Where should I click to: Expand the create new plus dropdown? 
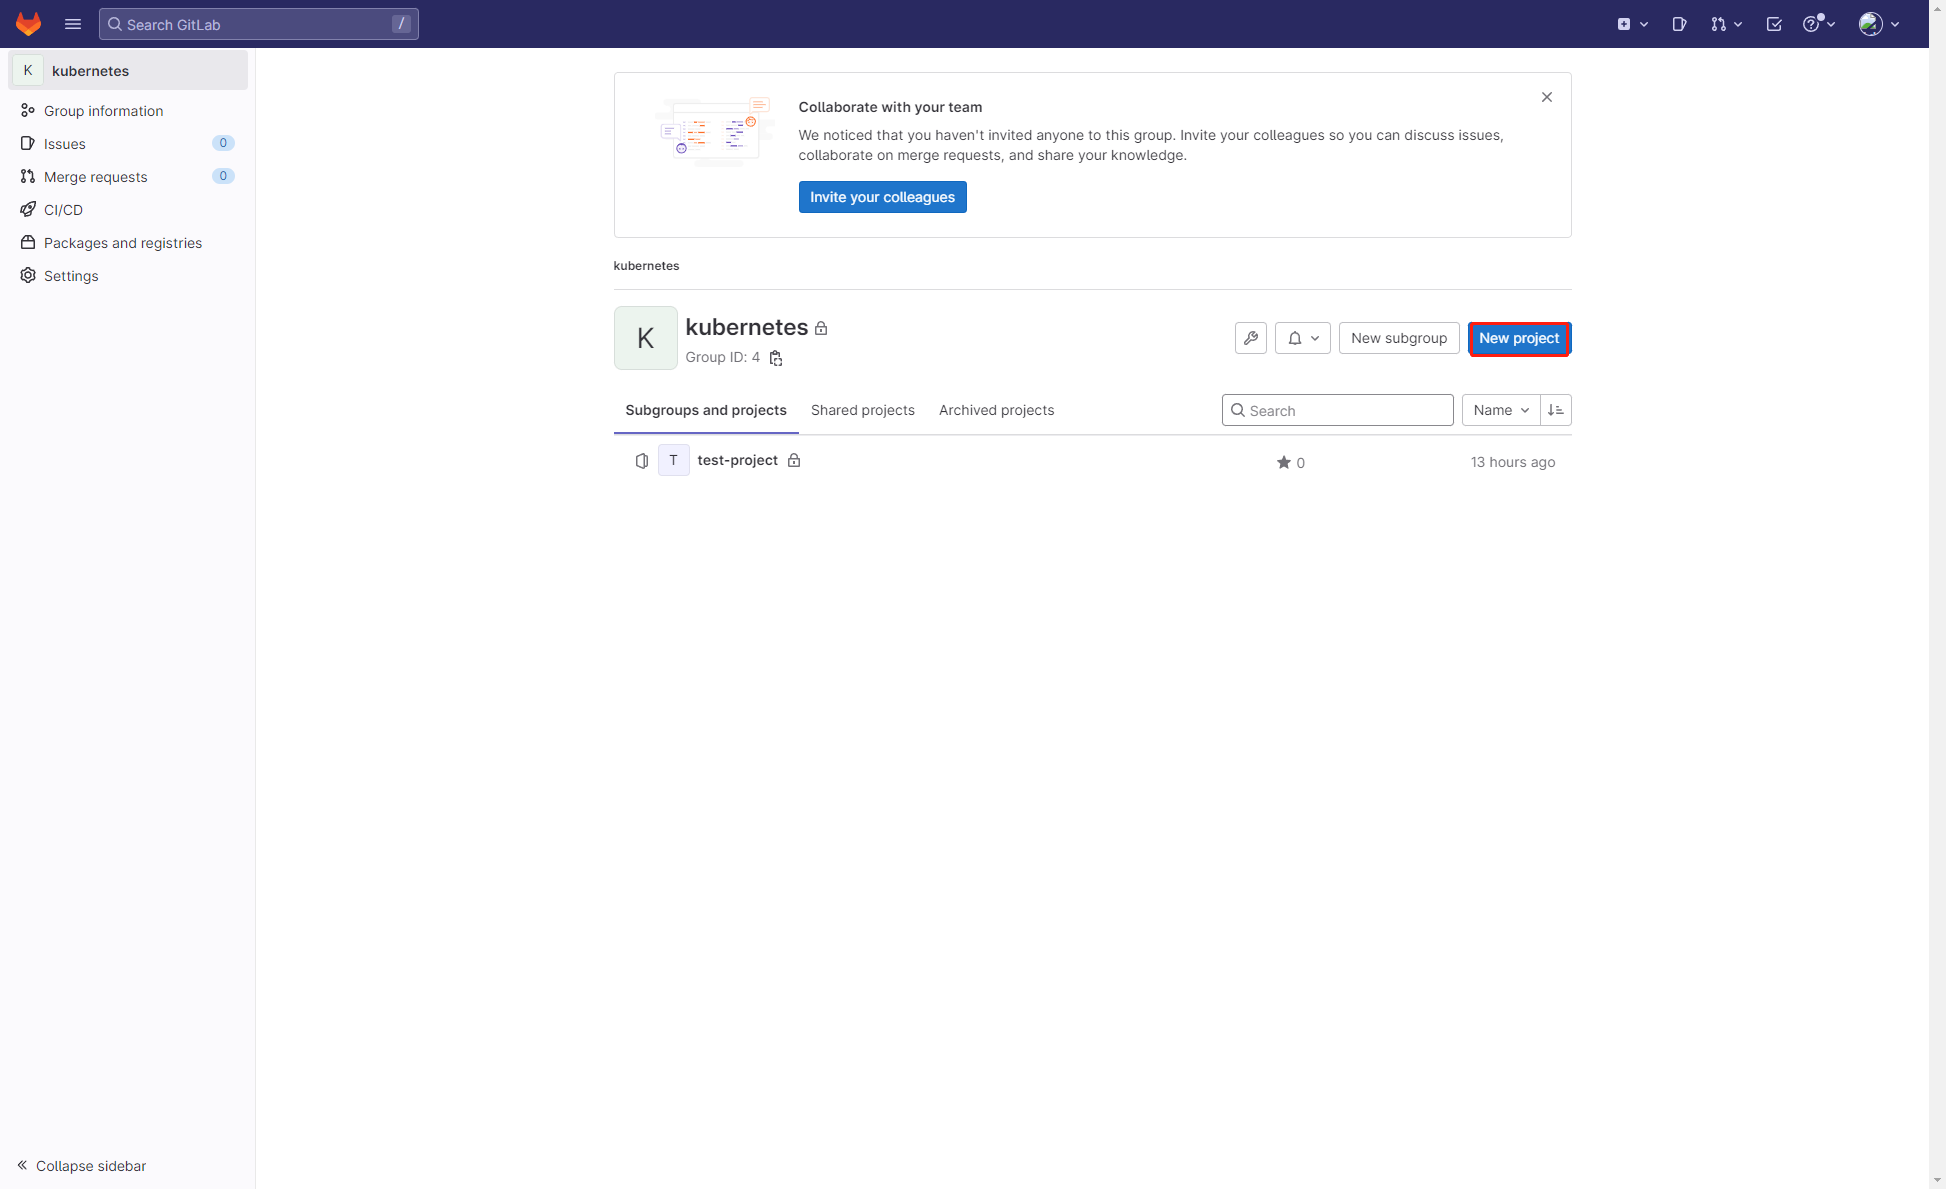point(1631,24)
